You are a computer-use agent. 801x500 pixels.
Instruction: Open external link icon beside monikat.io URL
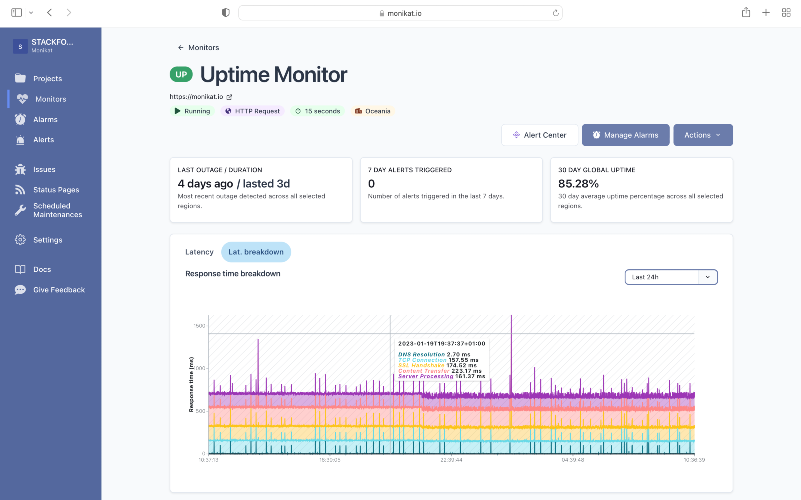pos(229,97)
